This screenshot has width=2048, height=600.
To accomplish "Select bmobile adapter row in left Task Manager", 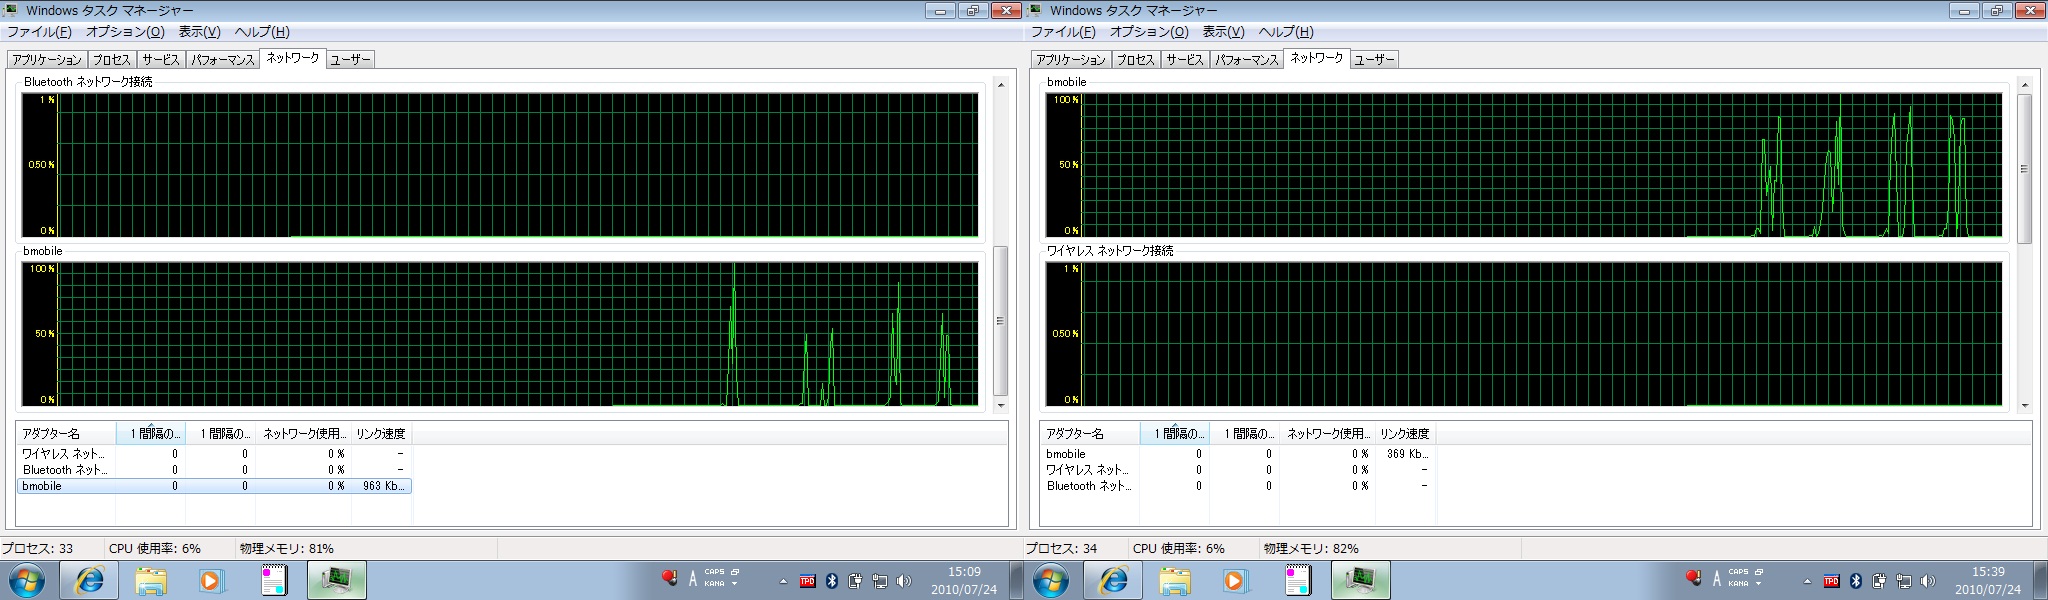I will click(x=214, y=486).
